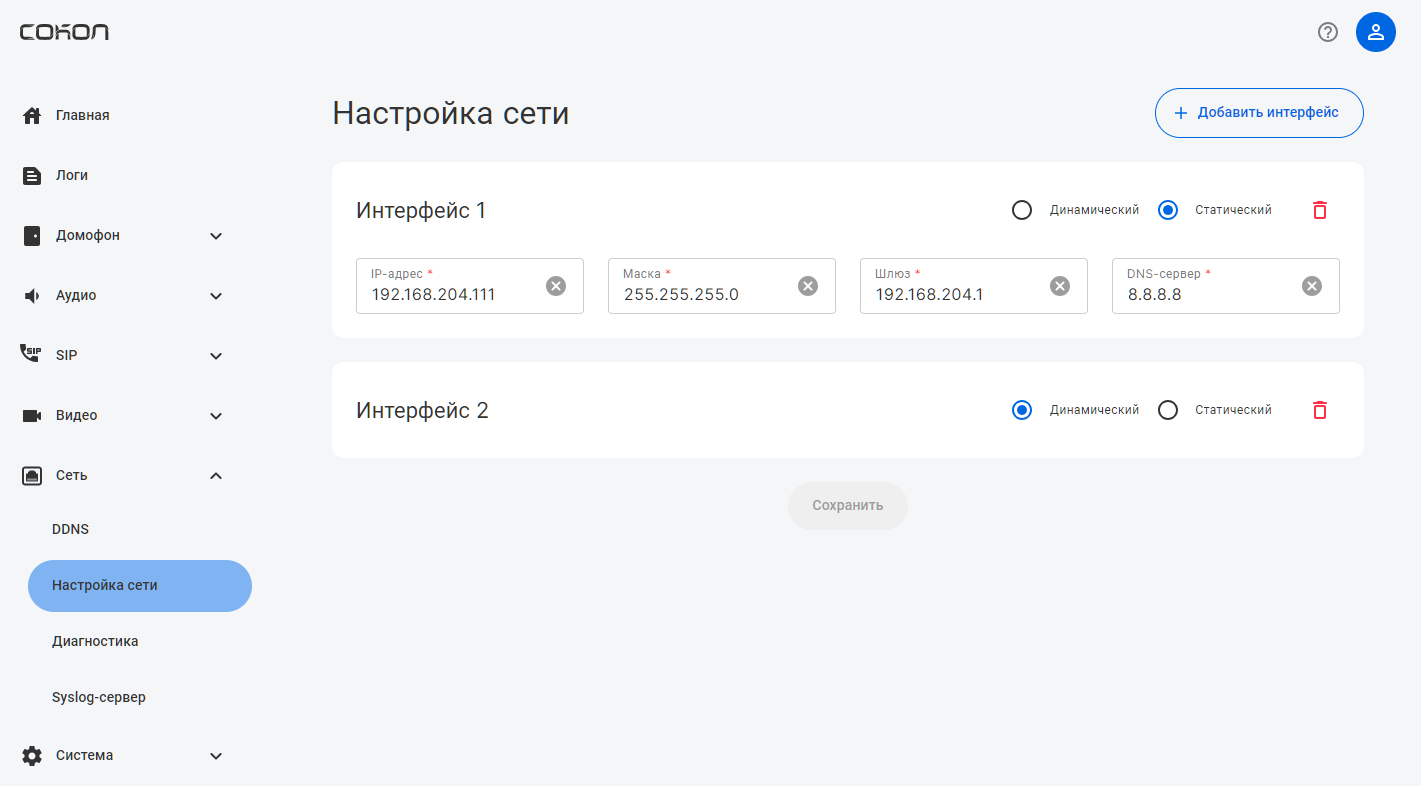The width and height of the screenshot is (1421, 786).
Task: Open Syslog-сервер in the sidebar
Action: click(99, 697)
